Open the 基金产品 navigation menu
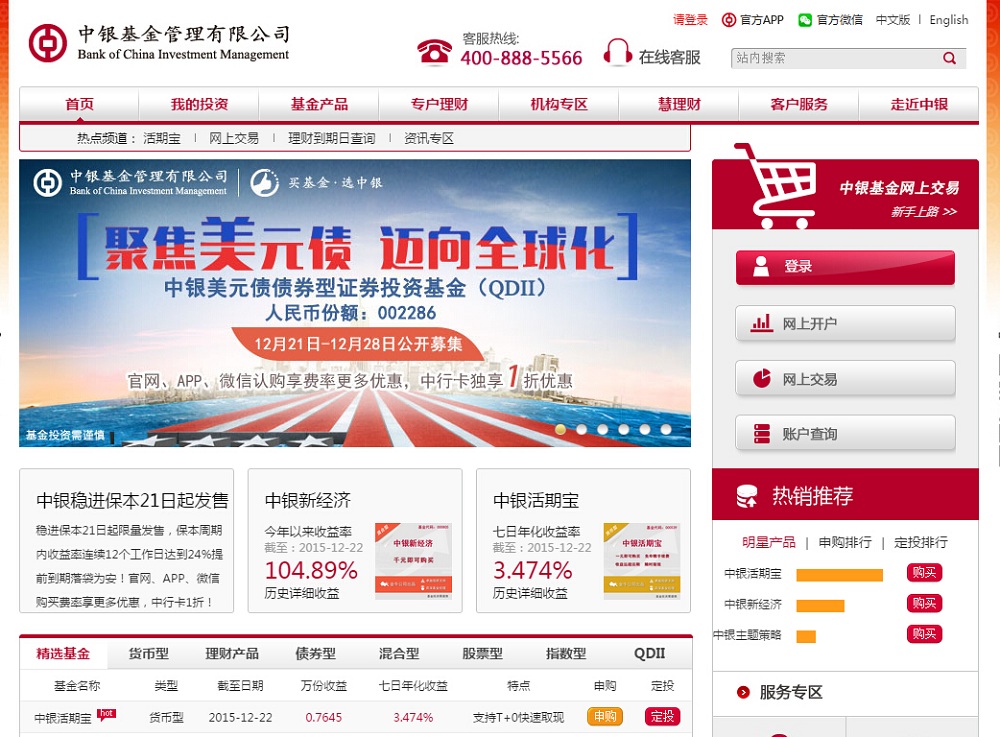 [319, 104]
